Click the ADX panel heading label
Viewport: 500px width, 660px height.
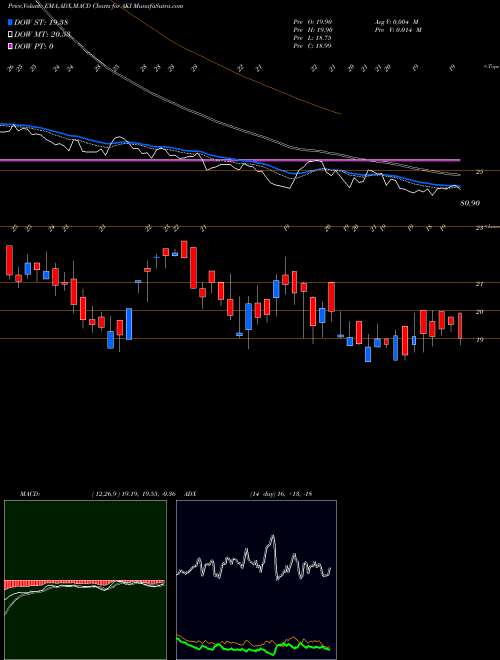coord(190,494)
